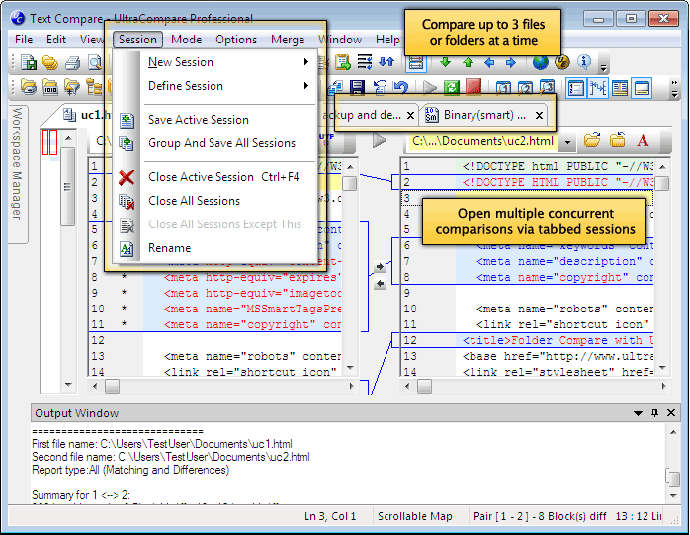The height and width of the screenshot is (535, 690).
Task: Toggle the line numbers display button
Action: click(576, 88)
